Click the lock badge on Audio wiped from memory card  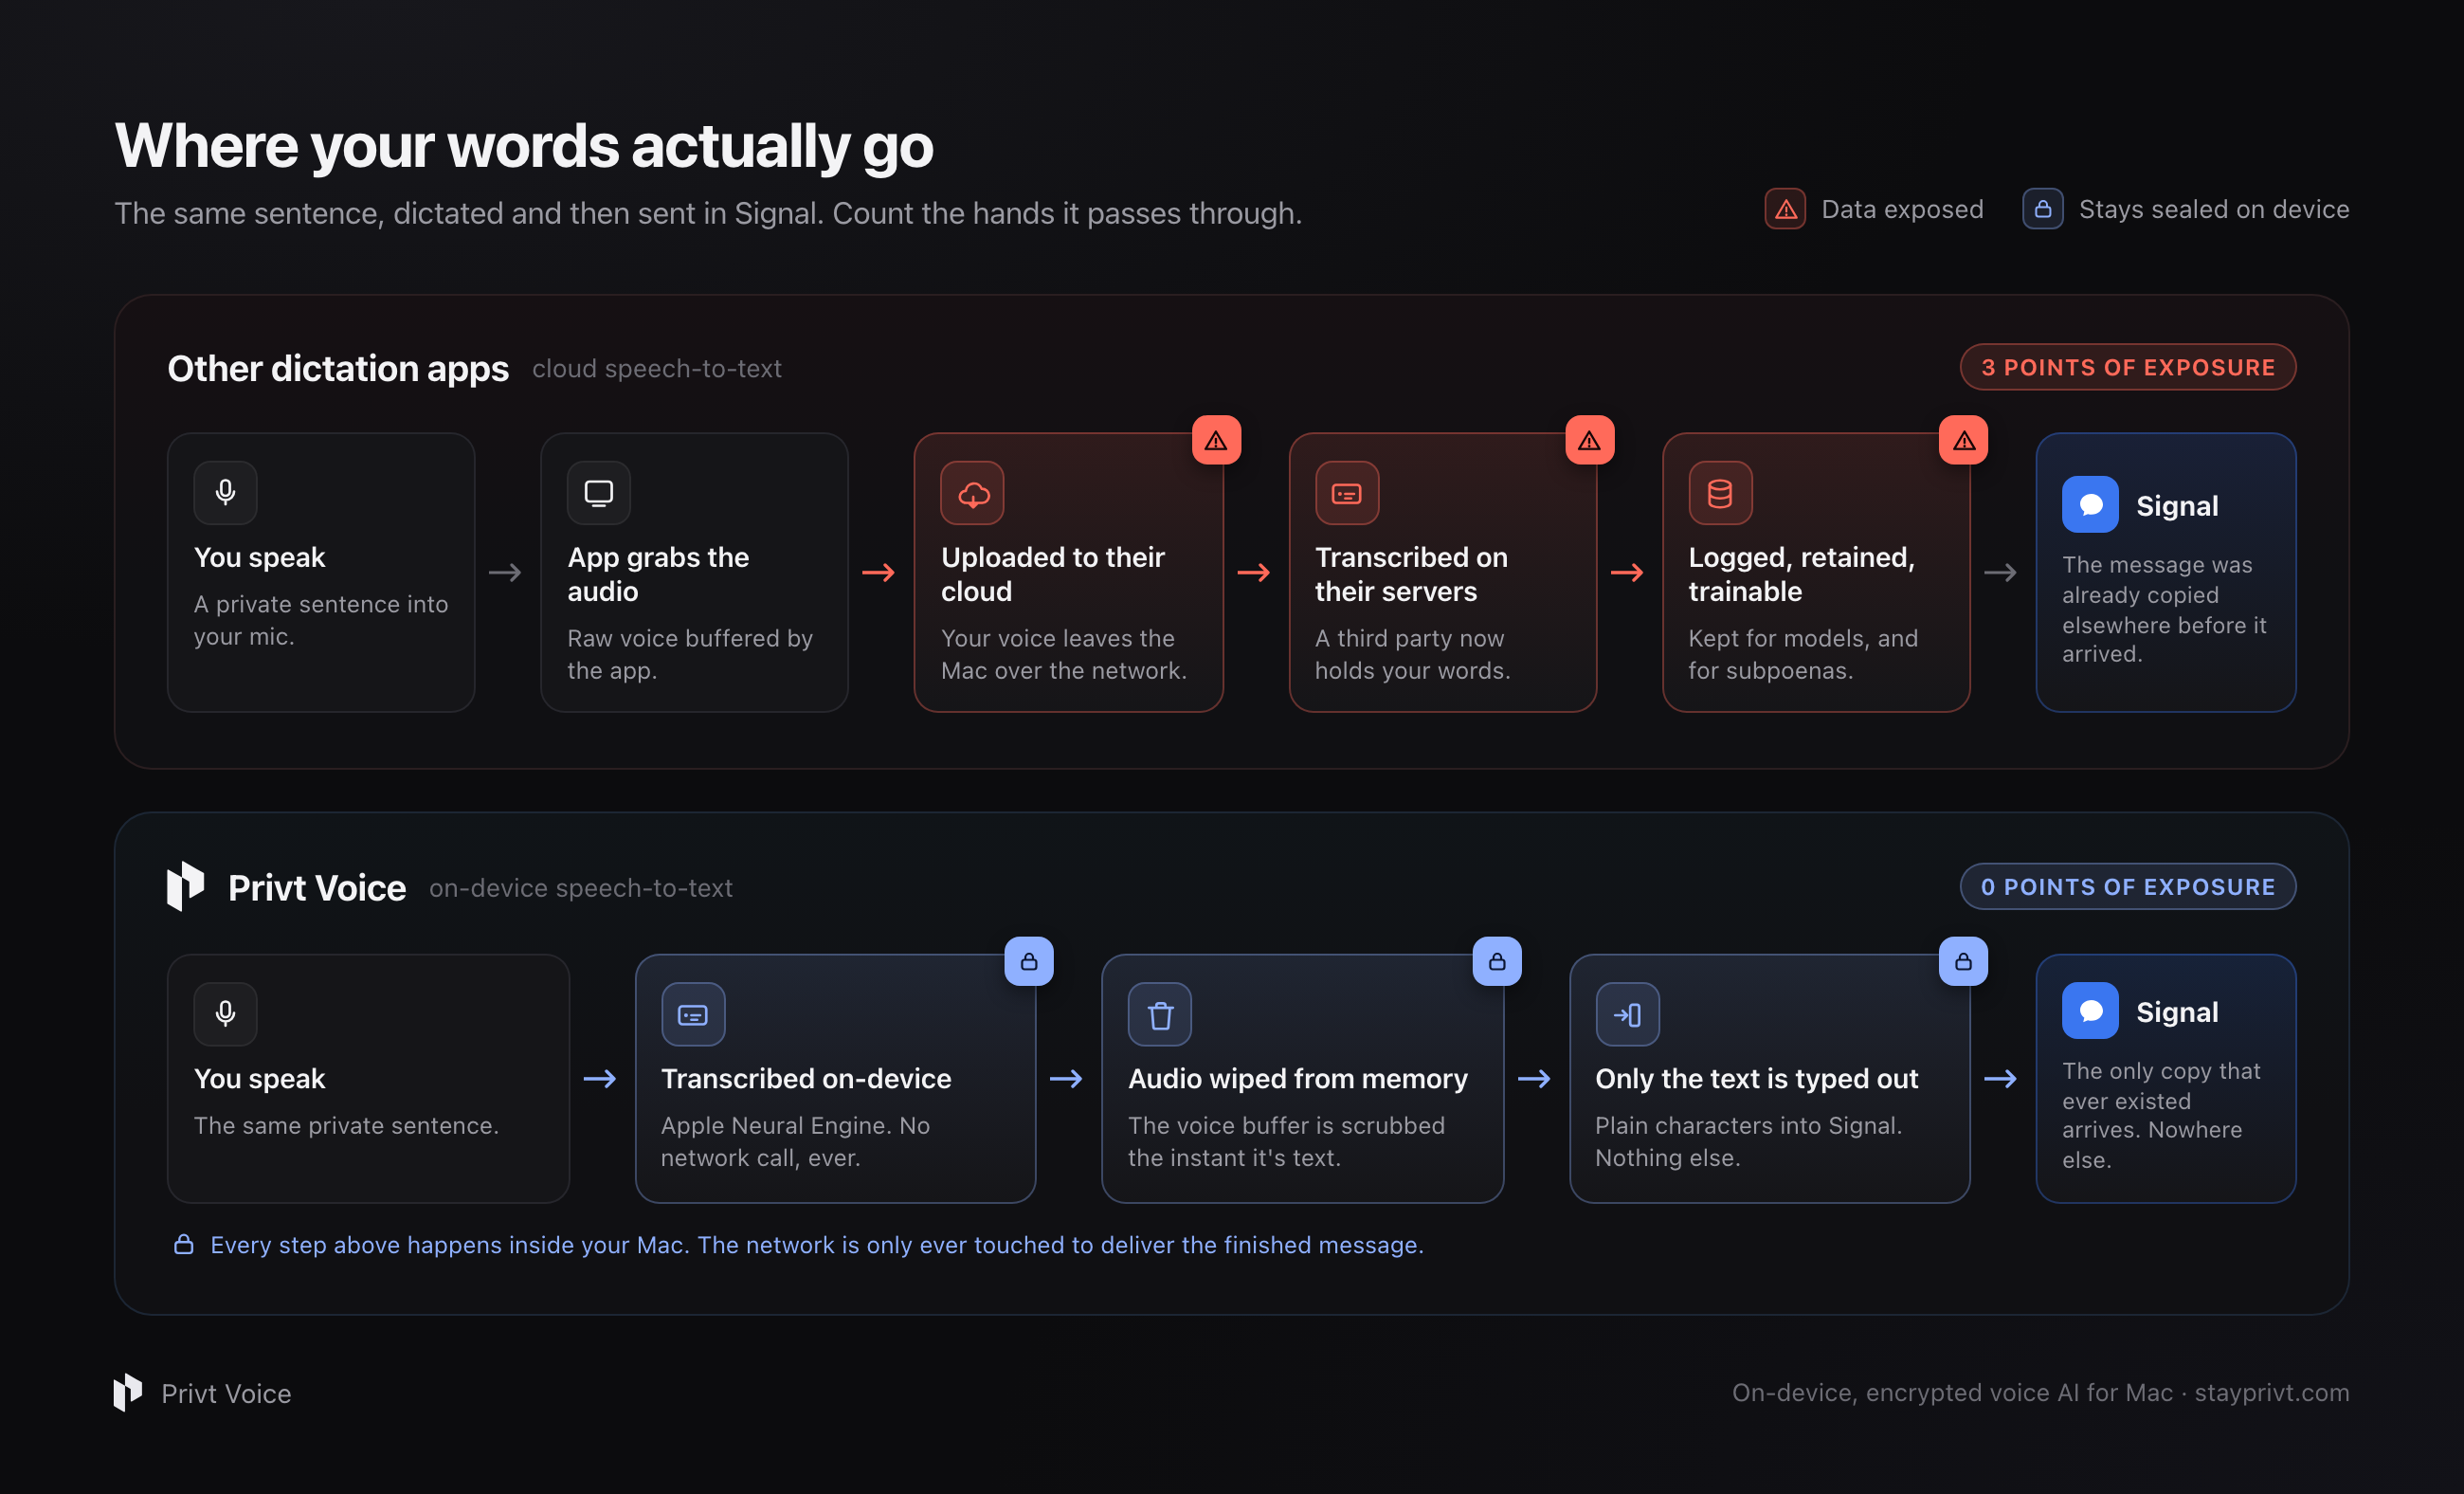[x=1496, y=961]
